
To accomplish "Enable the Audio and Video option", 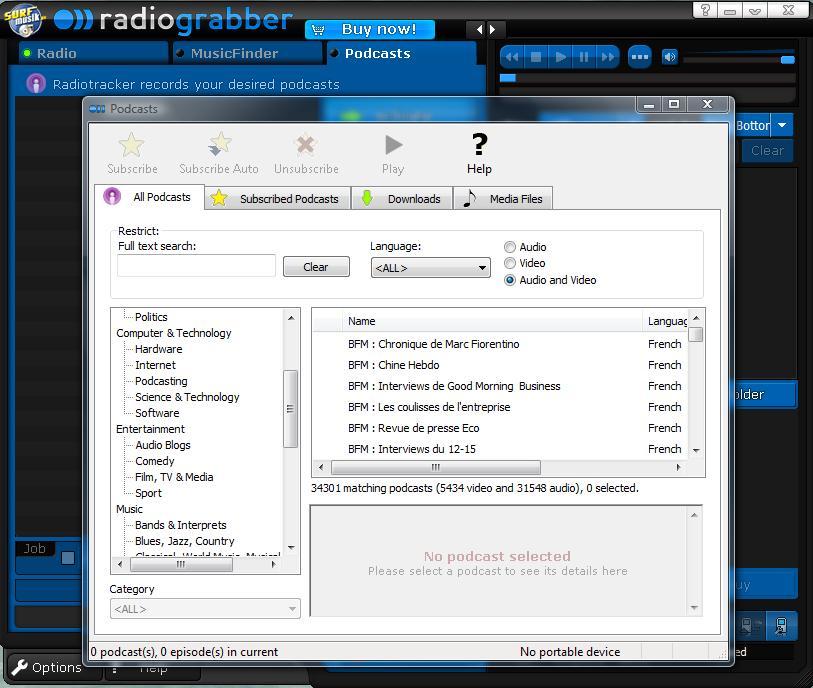I will point(511,279).
